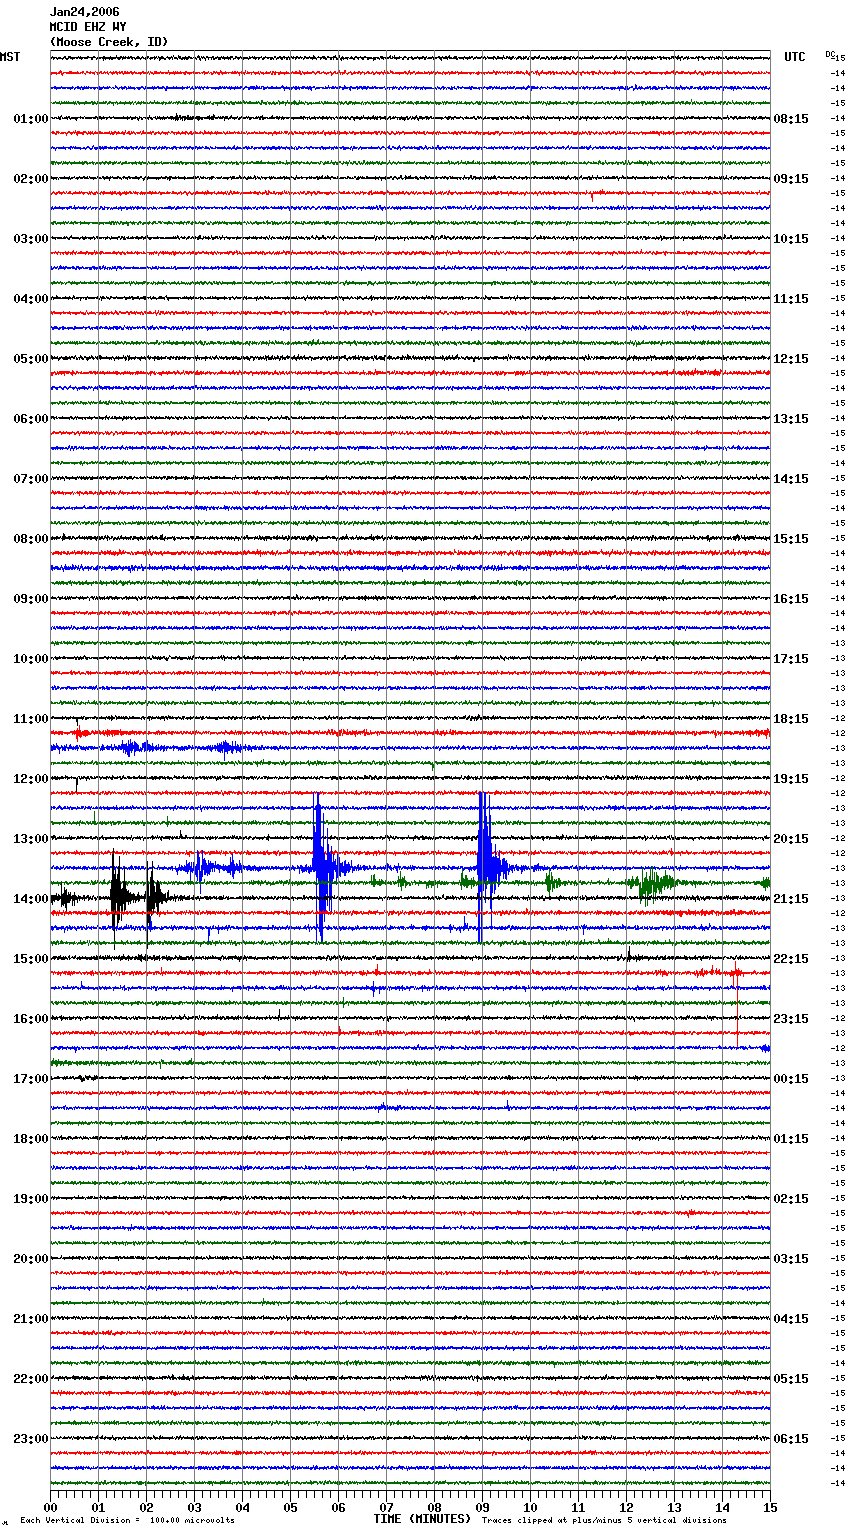850x1534 pixels.
Task: Click the 03:15 UTC time label
Action: pos(791,1259)
